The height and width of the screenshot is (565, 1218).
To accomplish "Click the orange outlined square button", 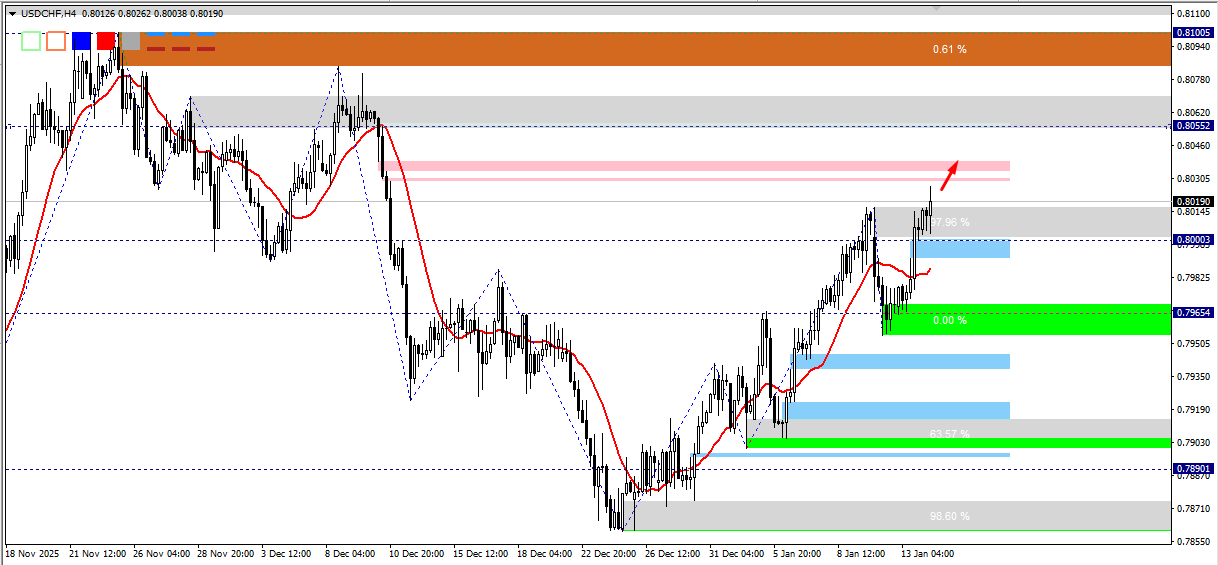I will pos(56,41).
